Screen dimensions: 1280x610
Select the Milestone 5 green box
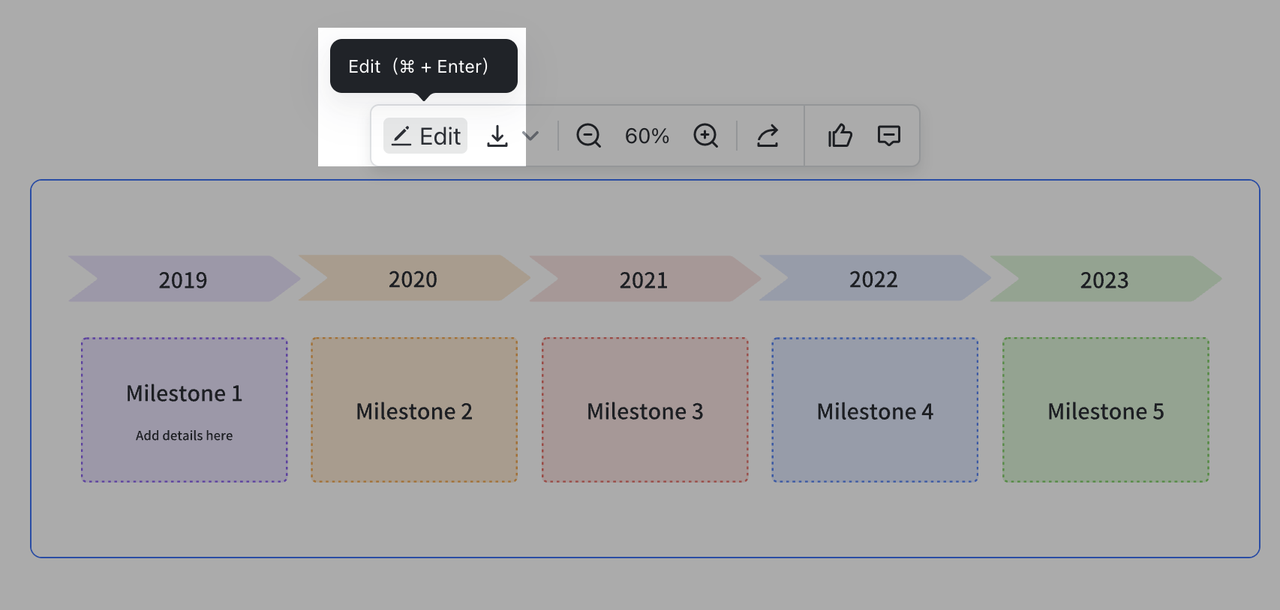tap(1106, 410)
